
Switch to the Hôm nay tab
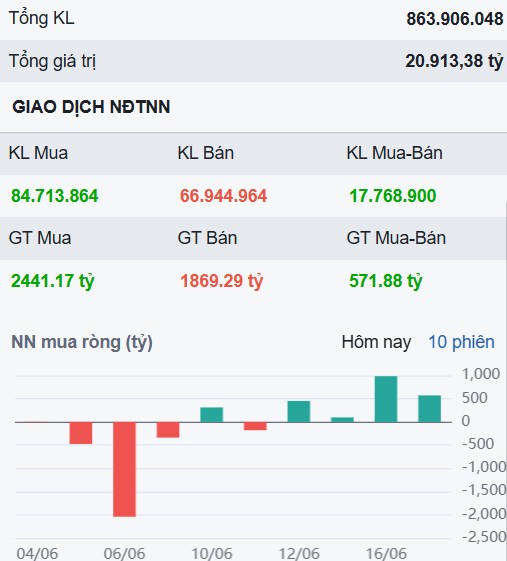pyautogui.click(x=376, y=342)
